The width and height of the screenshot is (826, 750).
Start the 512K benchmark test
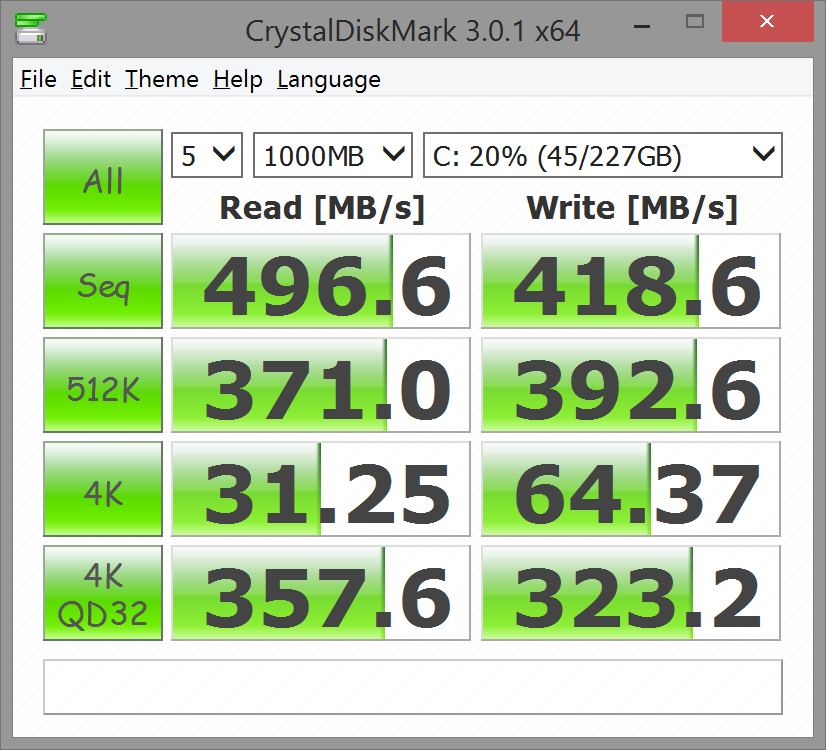pyautogui.click(x=103, y=385)
